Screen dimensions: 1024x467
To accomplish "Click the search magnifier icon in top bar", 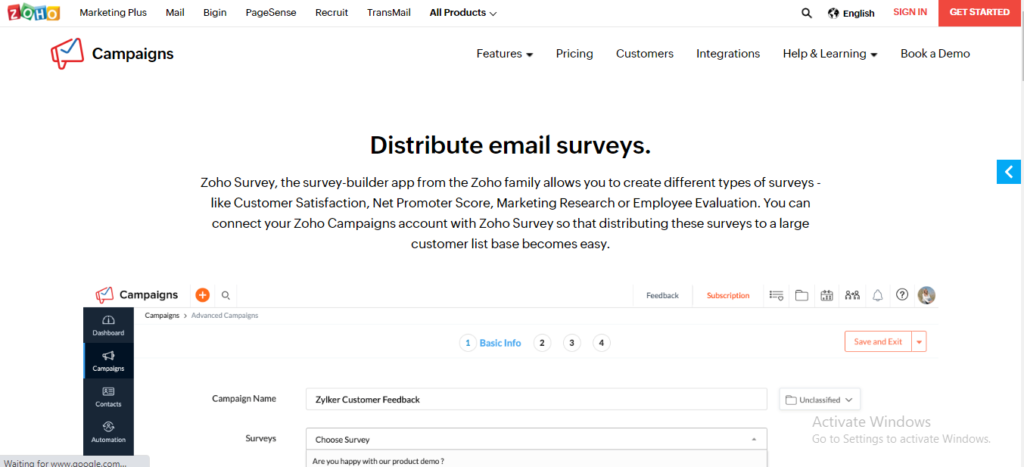I will pos(807,13).
